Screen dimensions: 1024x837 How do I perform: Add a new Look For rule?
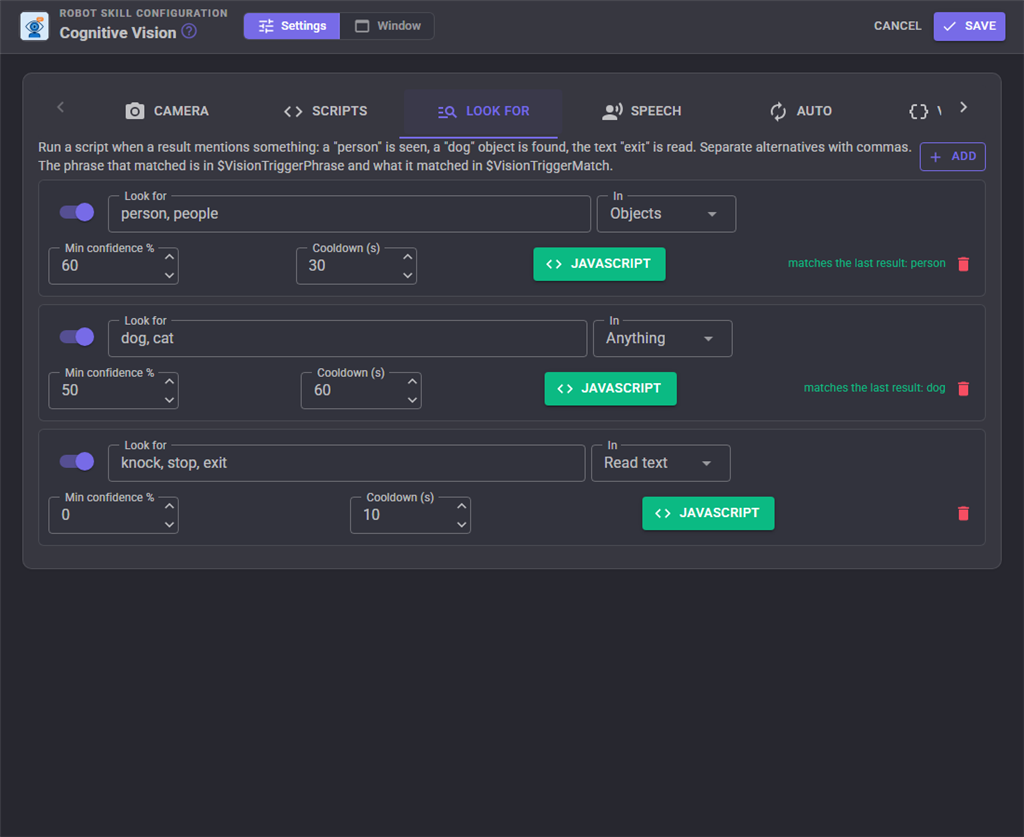[952, 157]
